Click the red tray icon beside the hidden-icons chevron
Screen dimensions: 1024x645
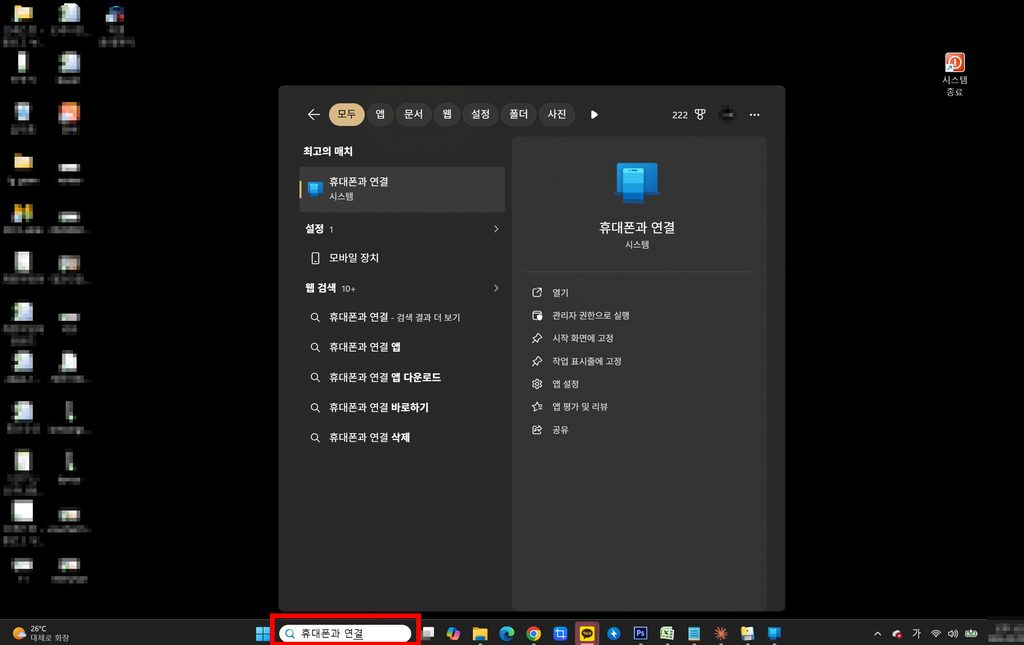pyautogui.click(x=897, y=633)
